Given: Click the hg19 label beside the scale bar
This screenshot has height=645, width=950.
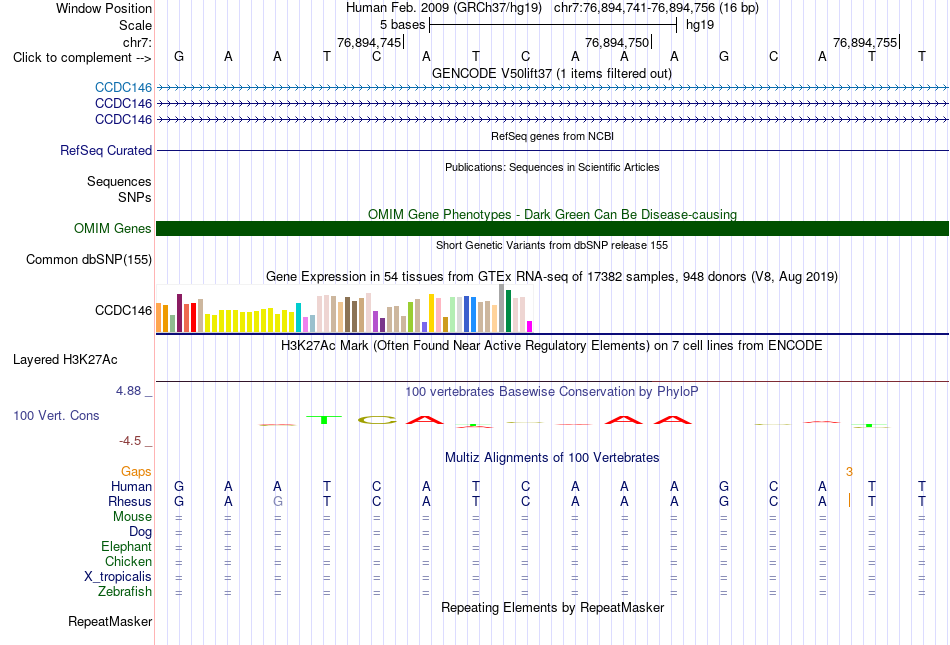Looking at the screenshot, I should click(x=700, y=25).
